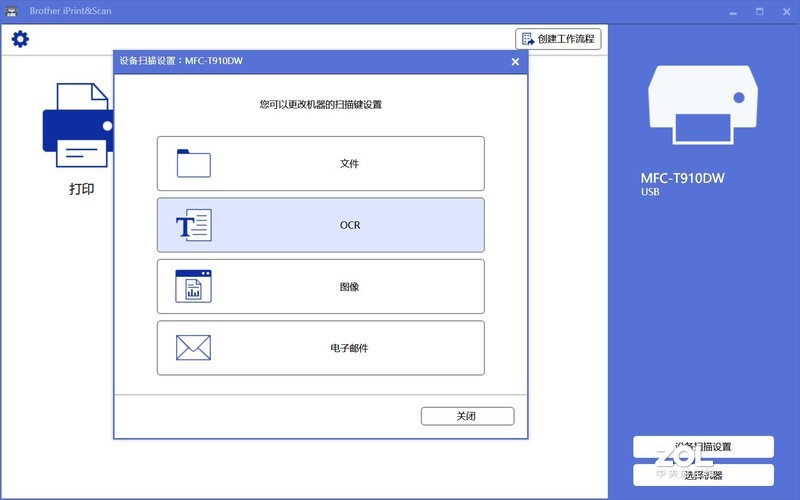Choose the 电子邮件 scan option label
The height and width of the screenshot is (500, 800).
(x=349, y=348)
